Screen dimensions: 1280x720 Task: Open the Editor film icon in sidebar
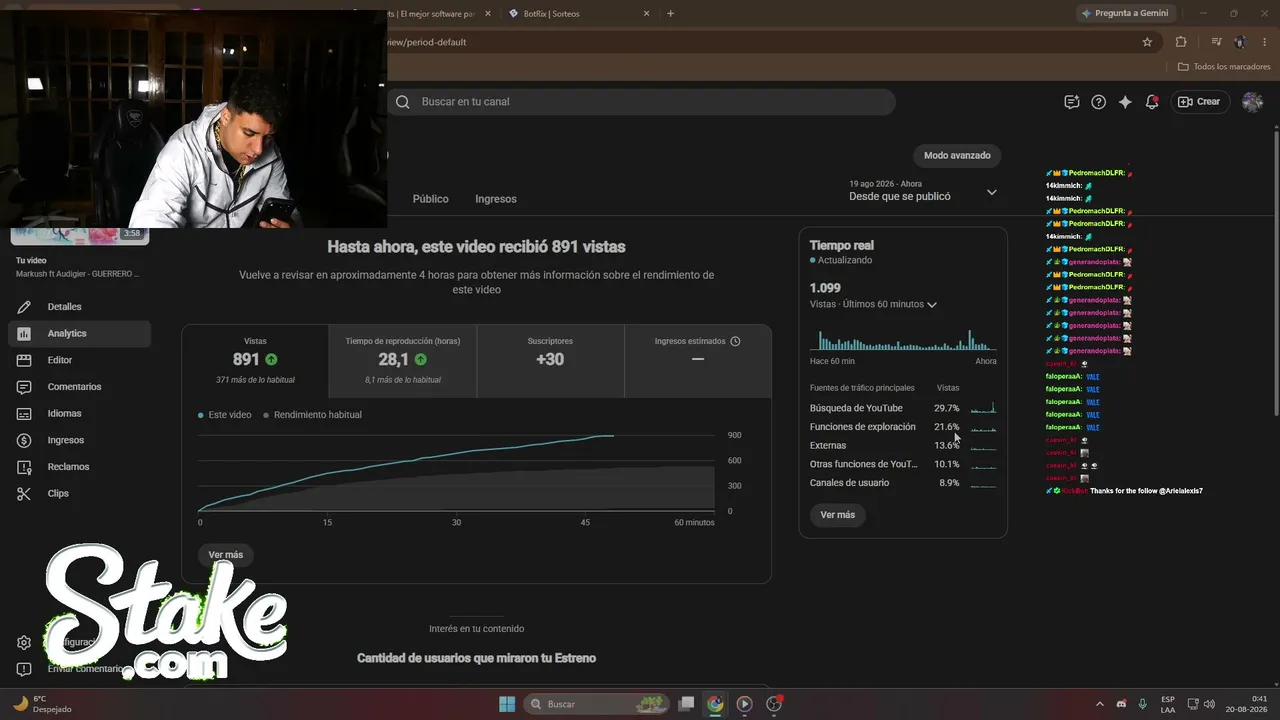(25, 360)
